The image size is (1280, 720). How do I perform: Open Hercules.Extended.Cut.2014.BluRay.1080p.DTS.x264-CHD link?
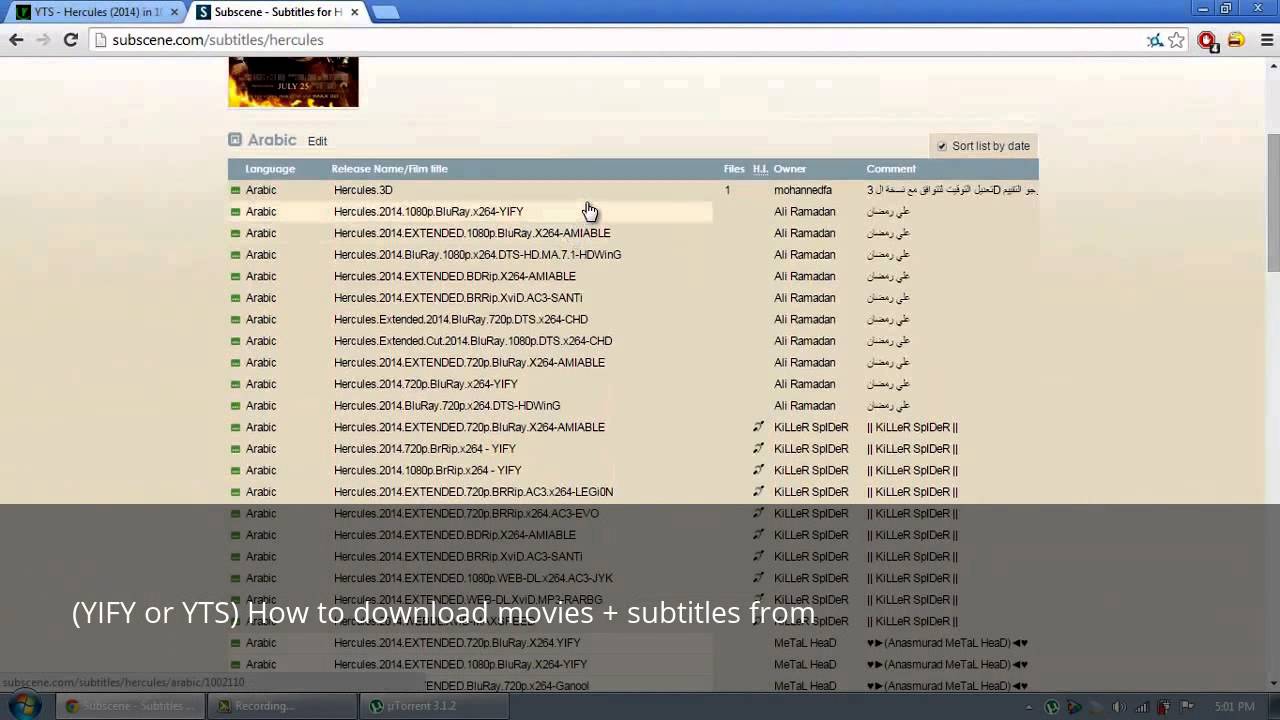point(473,341)
